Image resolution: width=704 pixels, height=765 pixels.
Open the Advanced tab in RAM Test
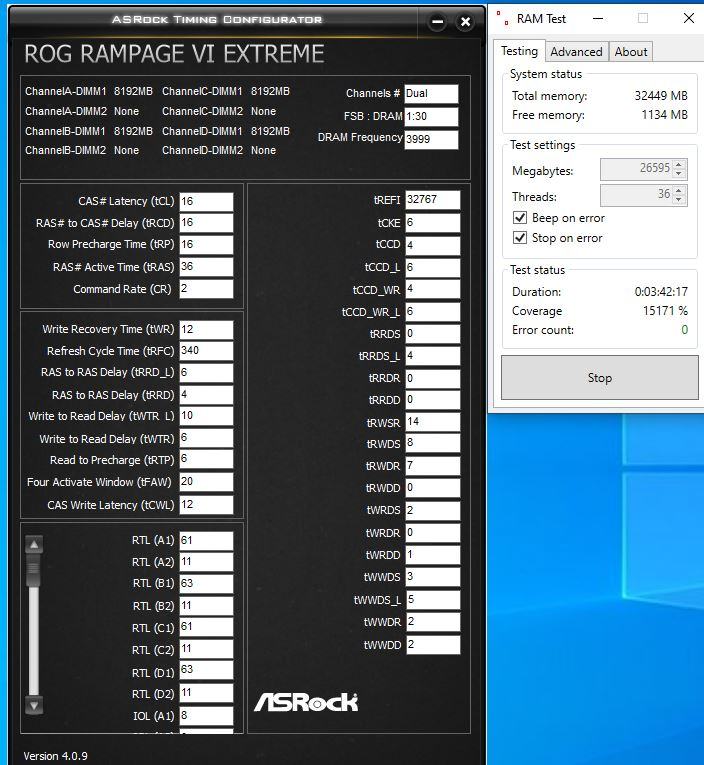(577, 52)
